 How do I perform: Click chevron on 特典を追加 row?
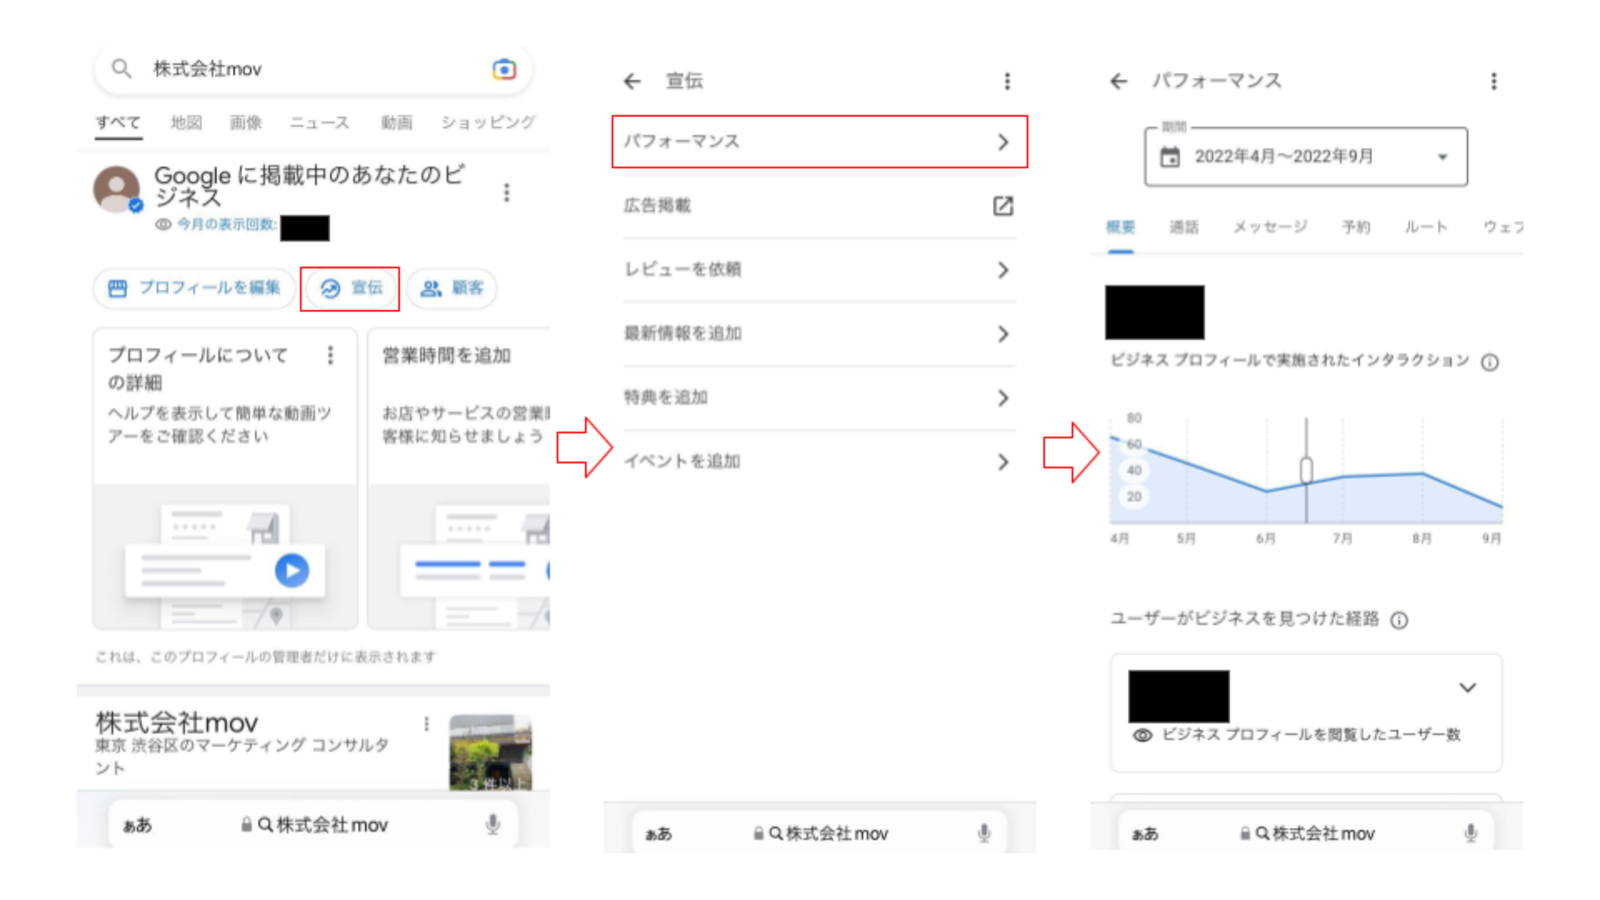1003,398
